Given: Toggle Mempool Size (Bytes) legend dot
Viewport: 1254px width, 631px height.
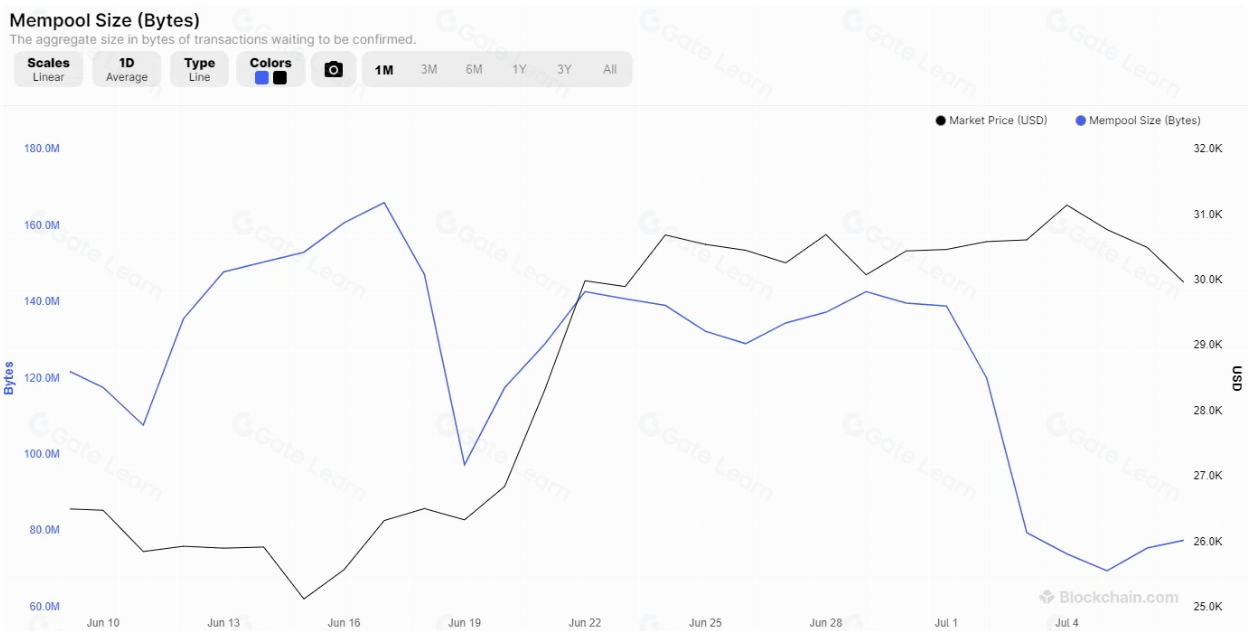Looking at the screenshot, I should pos(1080,121).
